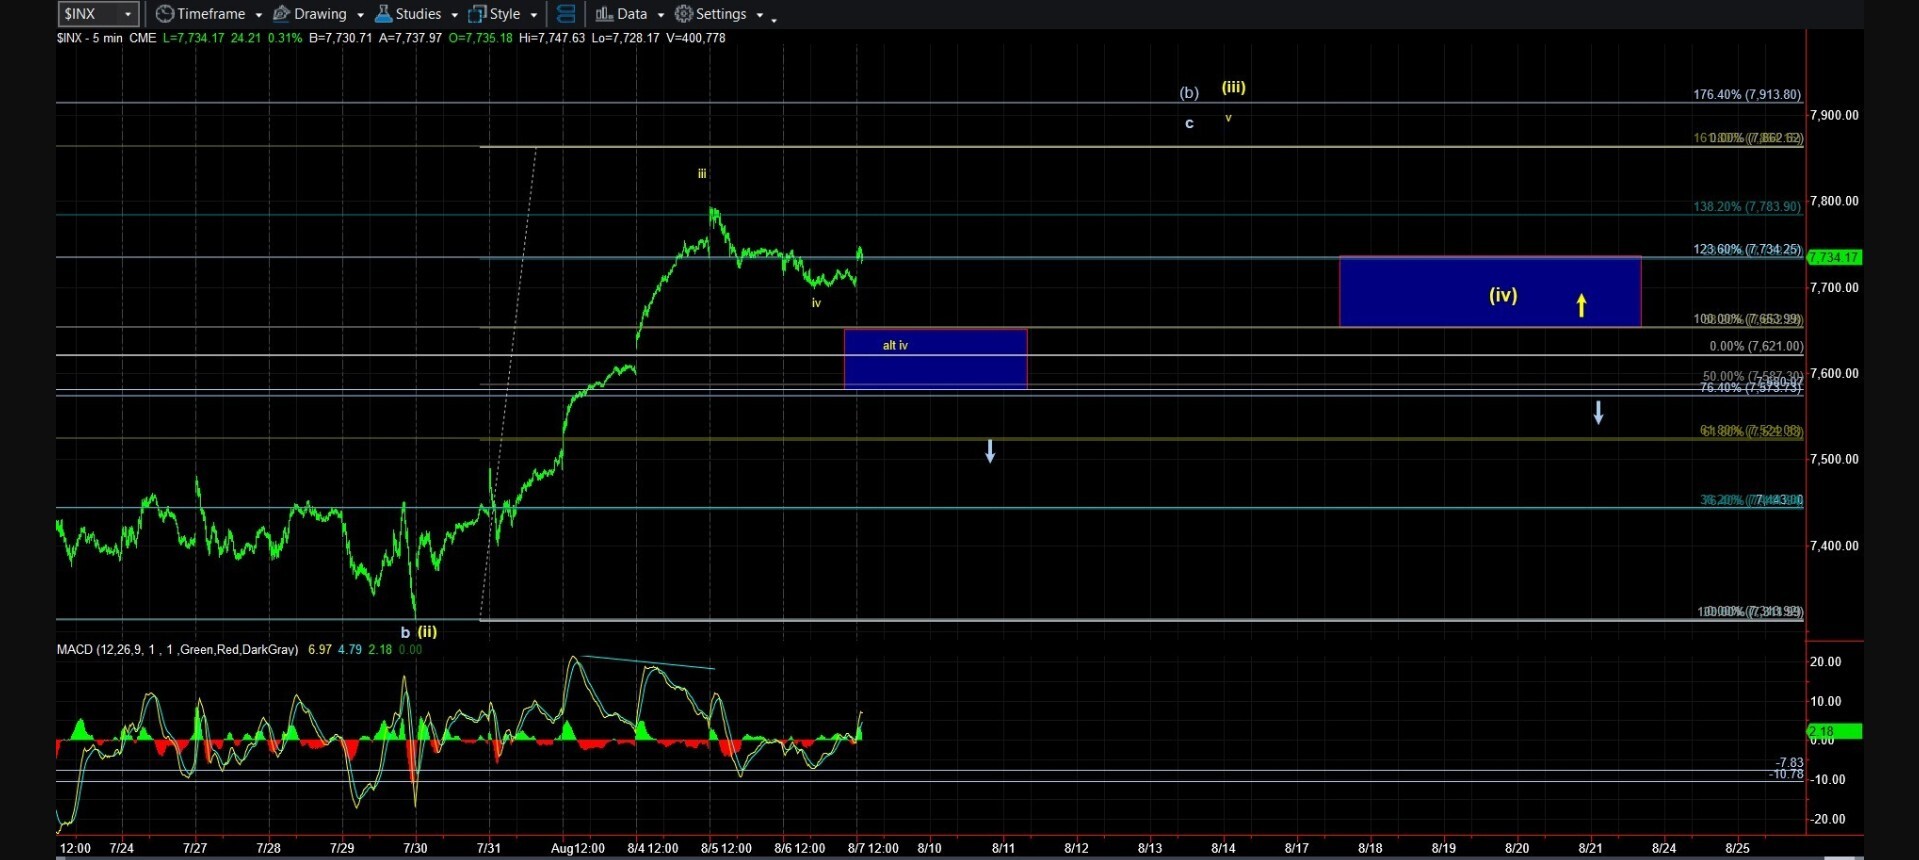Click the "B=7,730.71" bid readout

(x=340, y=38)
